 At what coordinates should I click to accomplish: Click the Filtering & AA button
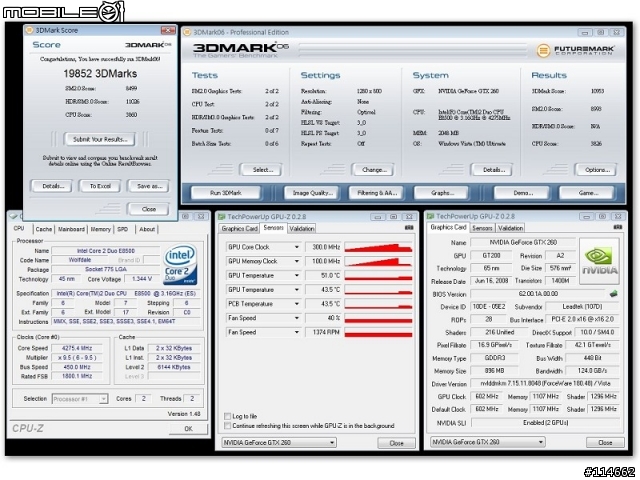[377, 193]
